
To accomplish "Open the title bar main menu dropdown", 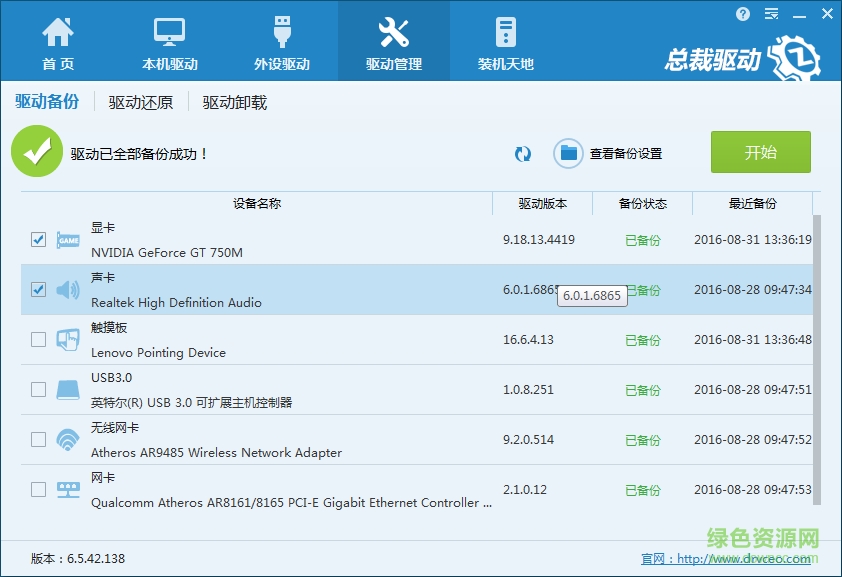I will click(770, 14).
